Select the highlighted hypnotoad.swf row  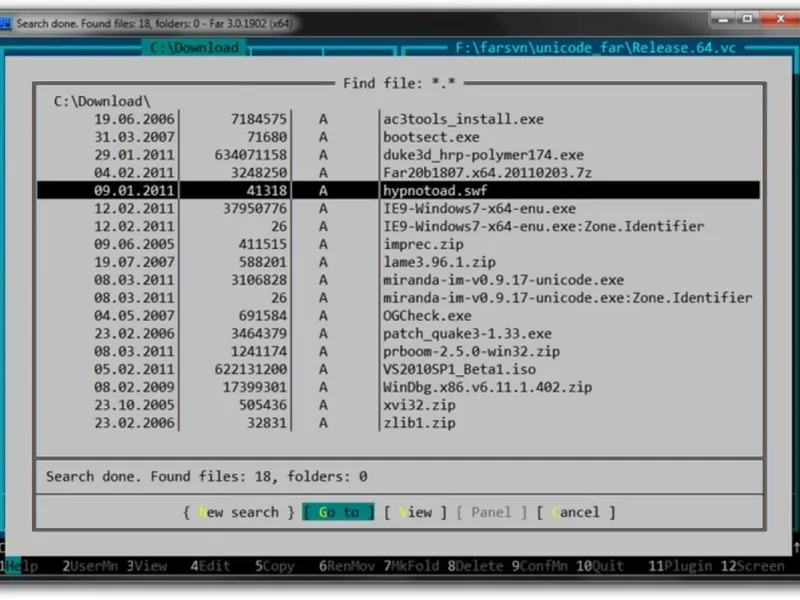tap(398, 191)
